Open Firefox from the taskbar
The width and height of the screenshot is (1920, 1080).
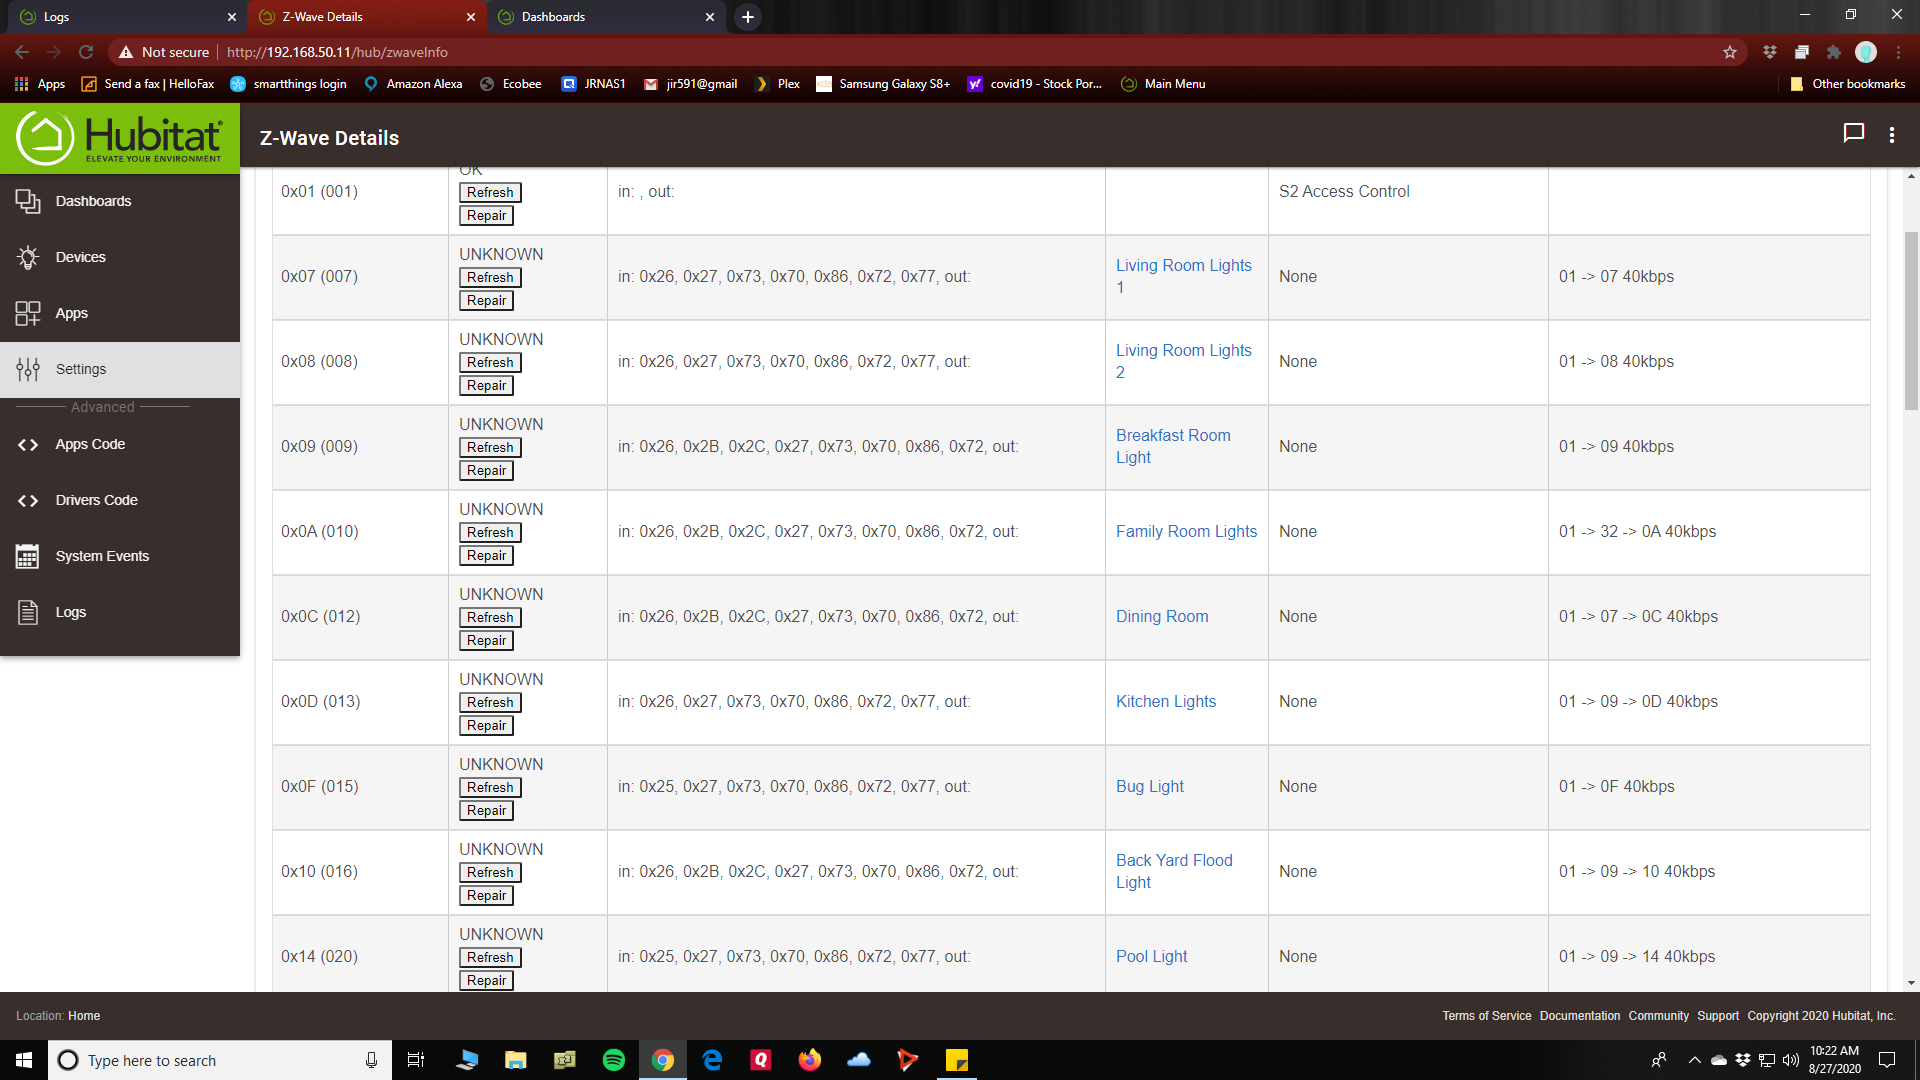pyautogui.click(x=810, y=1060)
